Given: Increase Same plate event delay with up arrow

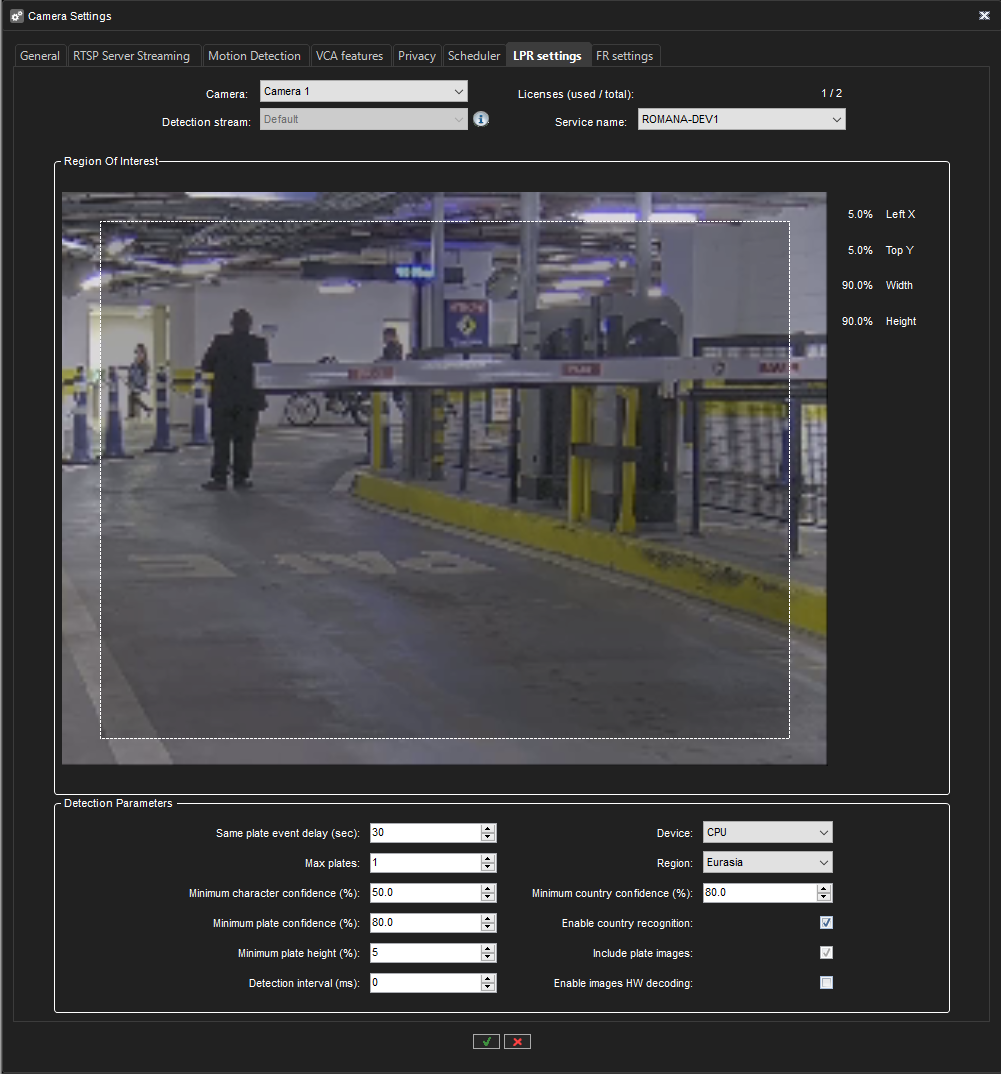Looking at the screenshot, I should (488, 828).
